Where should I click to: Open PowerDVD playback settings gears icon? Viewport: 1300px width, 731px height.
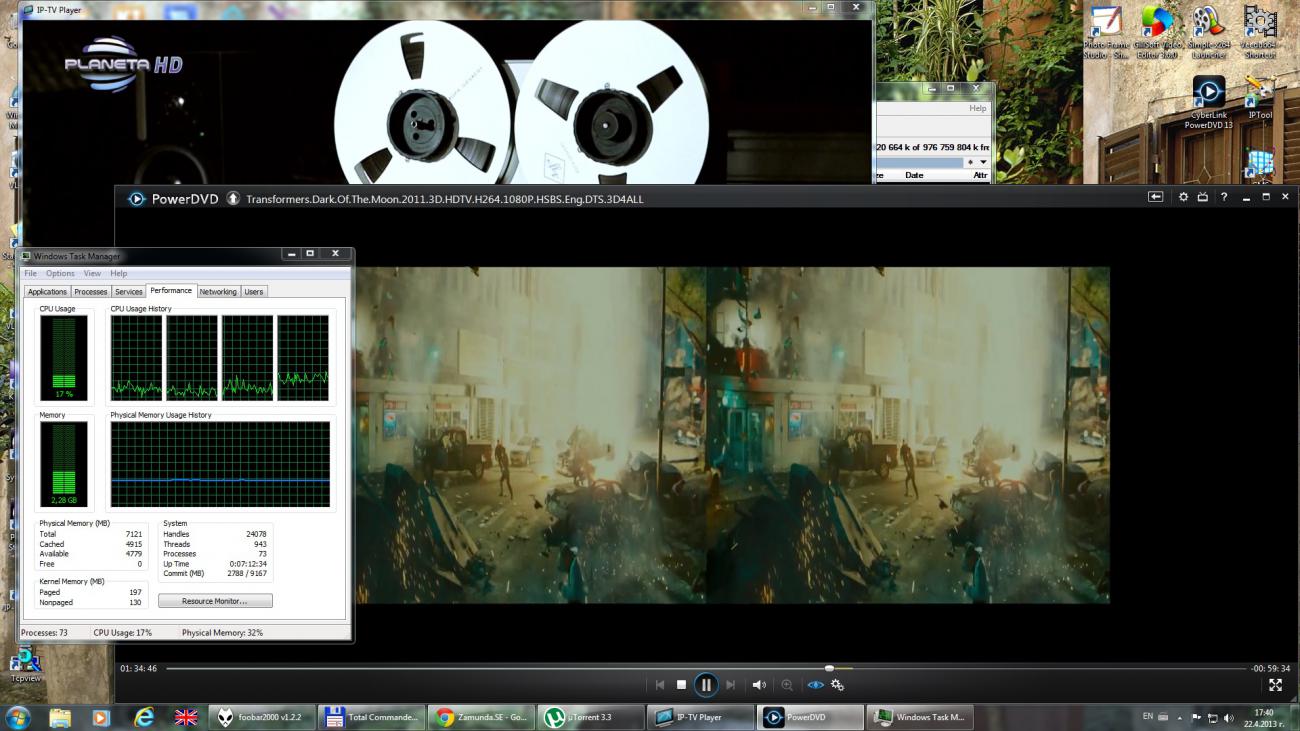coord(838,685)
